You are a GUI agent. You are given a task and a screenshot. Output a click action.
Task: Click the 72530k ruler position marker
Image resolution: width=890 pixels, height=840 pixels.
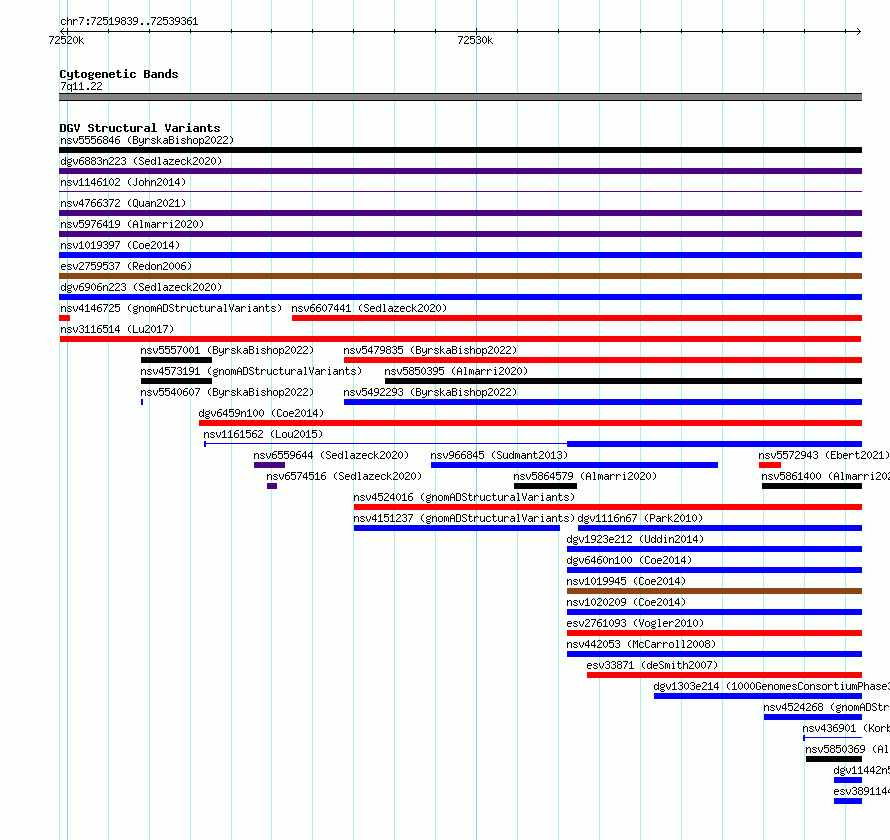[x=475, y=40]
